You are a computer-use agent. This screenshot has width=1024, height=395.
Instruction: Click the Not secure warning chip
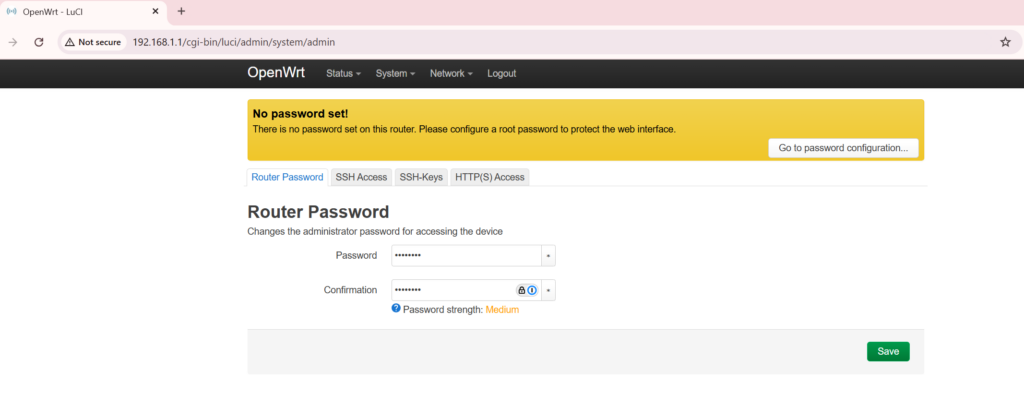(x=93, y=42)
